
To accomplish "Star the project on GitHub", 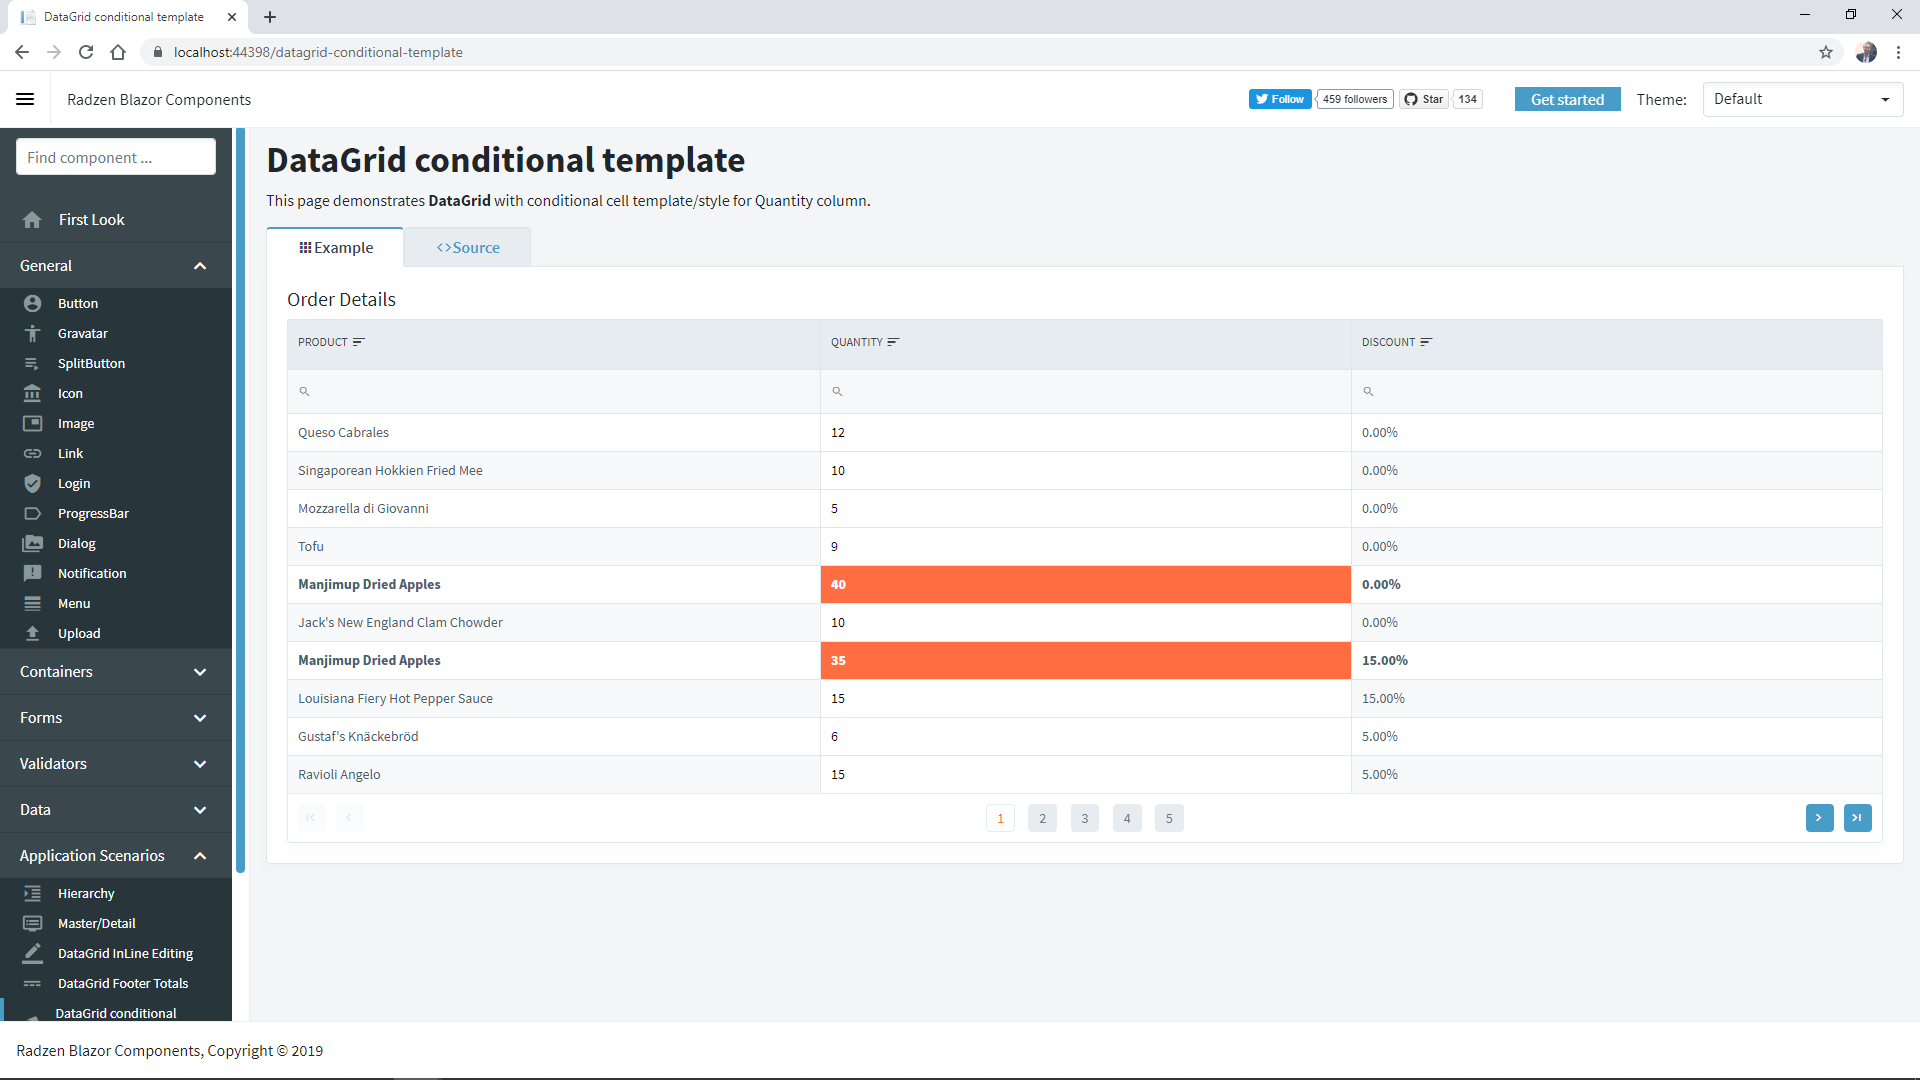I will pos(1424,99).
